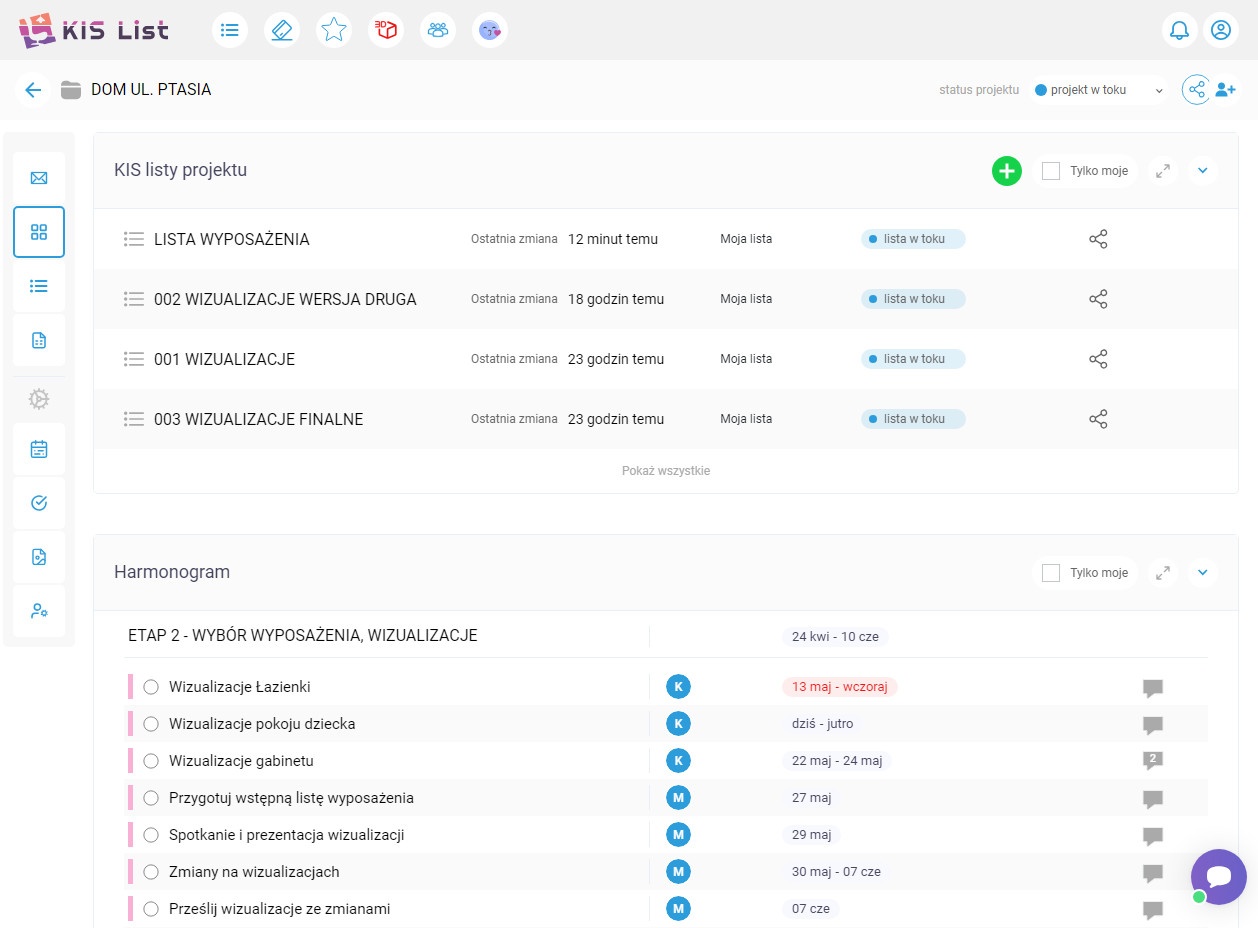The image size is (1258, 928).
Task: Mark Wizualizacje Łazienki task as done
Action: tap(151, 687)
